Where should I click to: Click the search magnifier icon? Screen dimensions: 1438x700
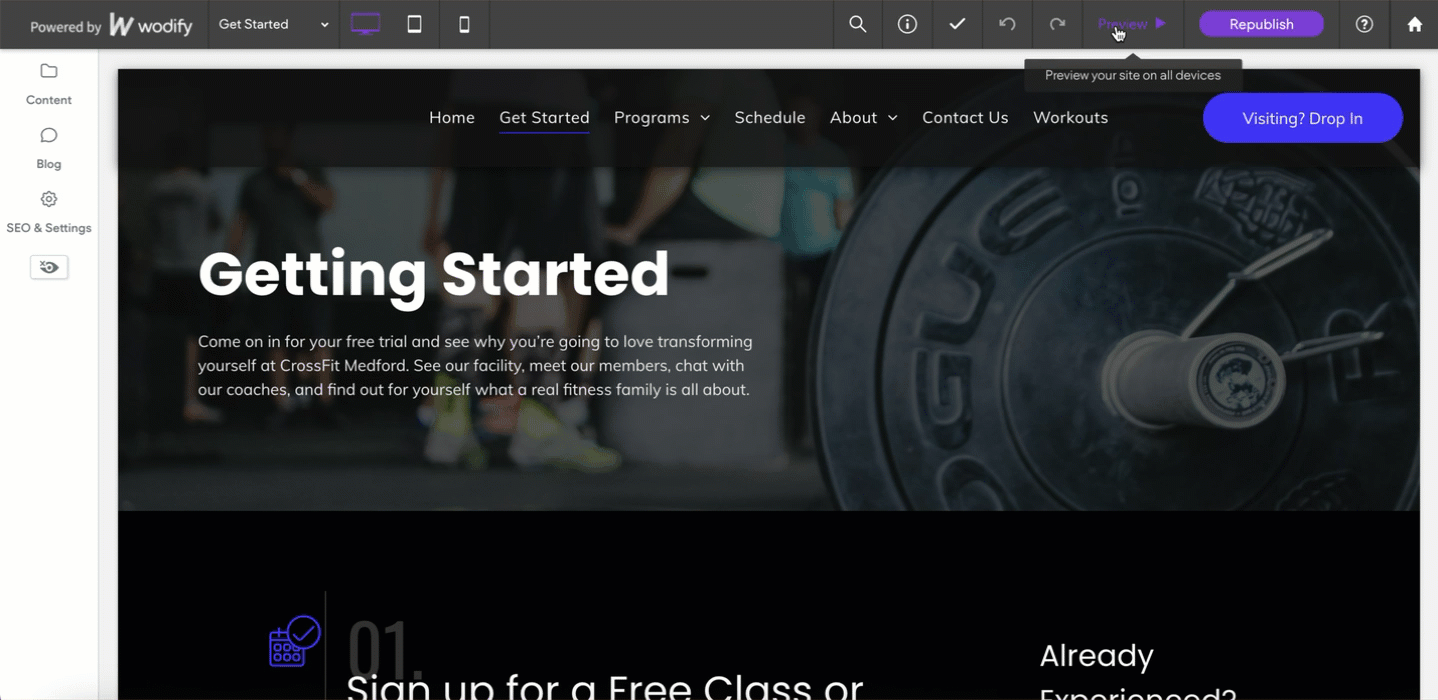pyautogui.click(x=858, y=24)
